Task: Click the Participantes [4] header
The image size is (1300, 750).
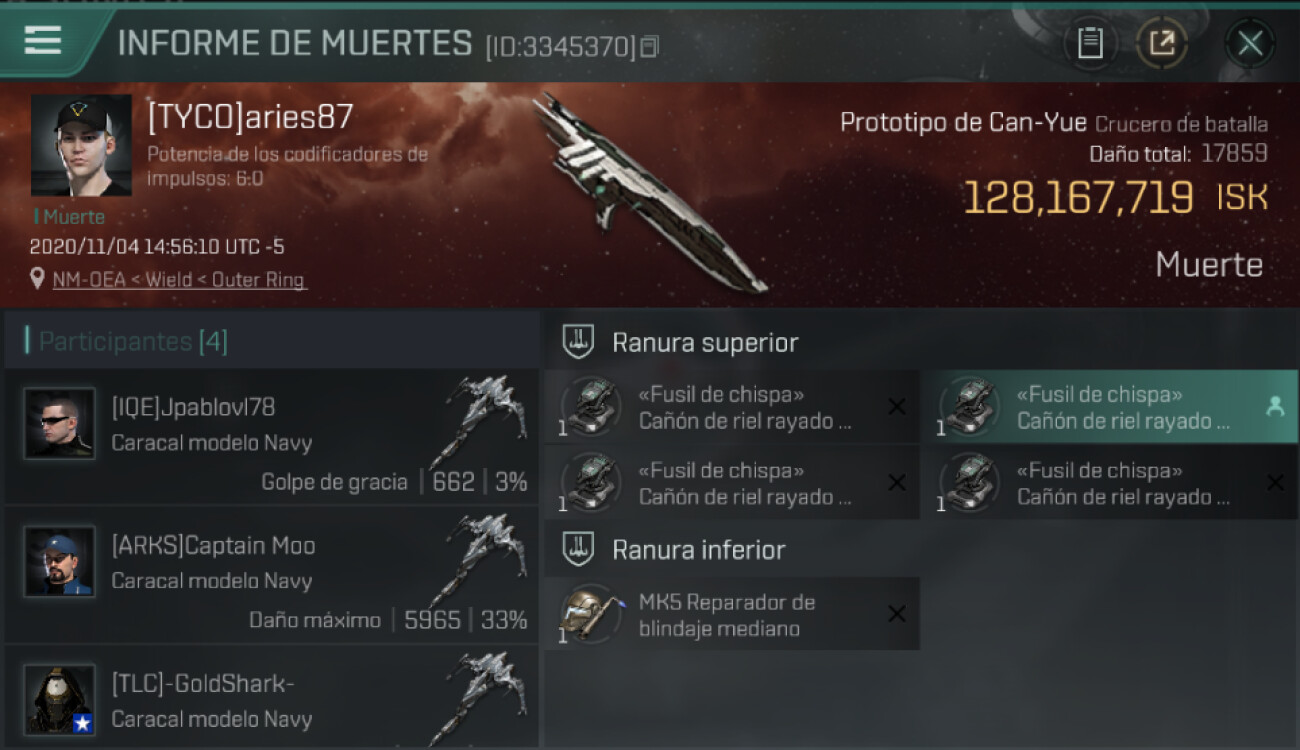Action: [133, 342]
